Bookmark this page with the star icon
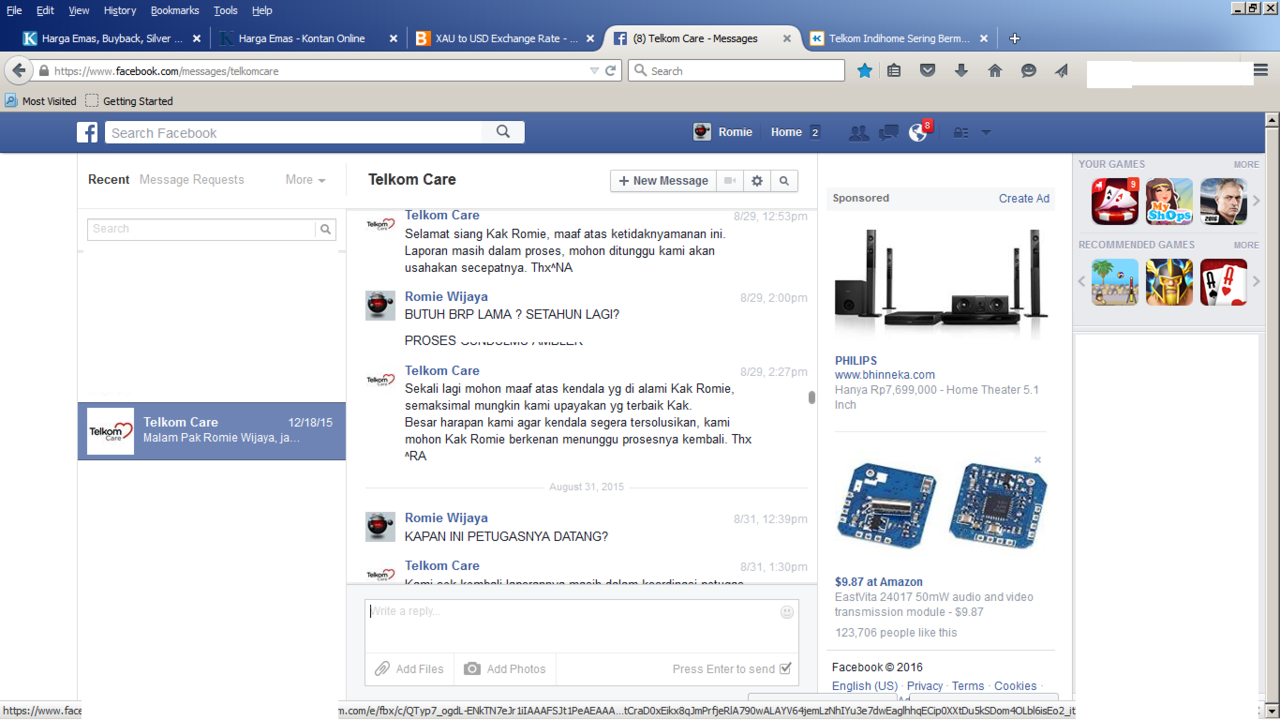The image size is (1280, 720). (865, 71)
